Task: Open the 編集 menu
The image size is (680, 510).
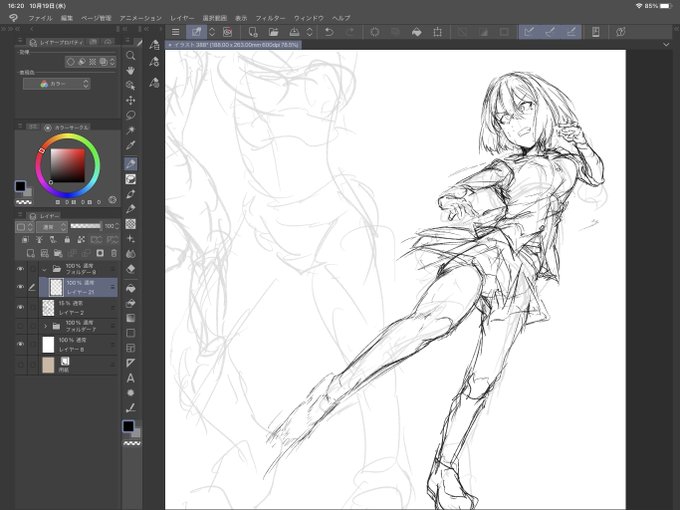Action: 67,18
